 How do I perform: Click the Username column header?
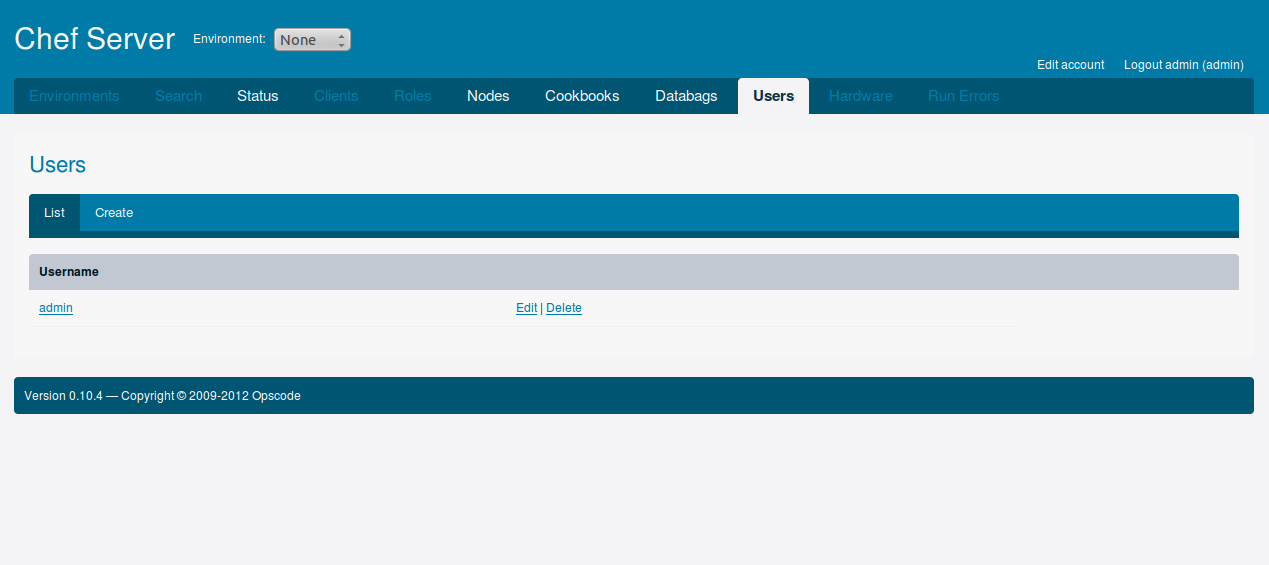(69, 272)
